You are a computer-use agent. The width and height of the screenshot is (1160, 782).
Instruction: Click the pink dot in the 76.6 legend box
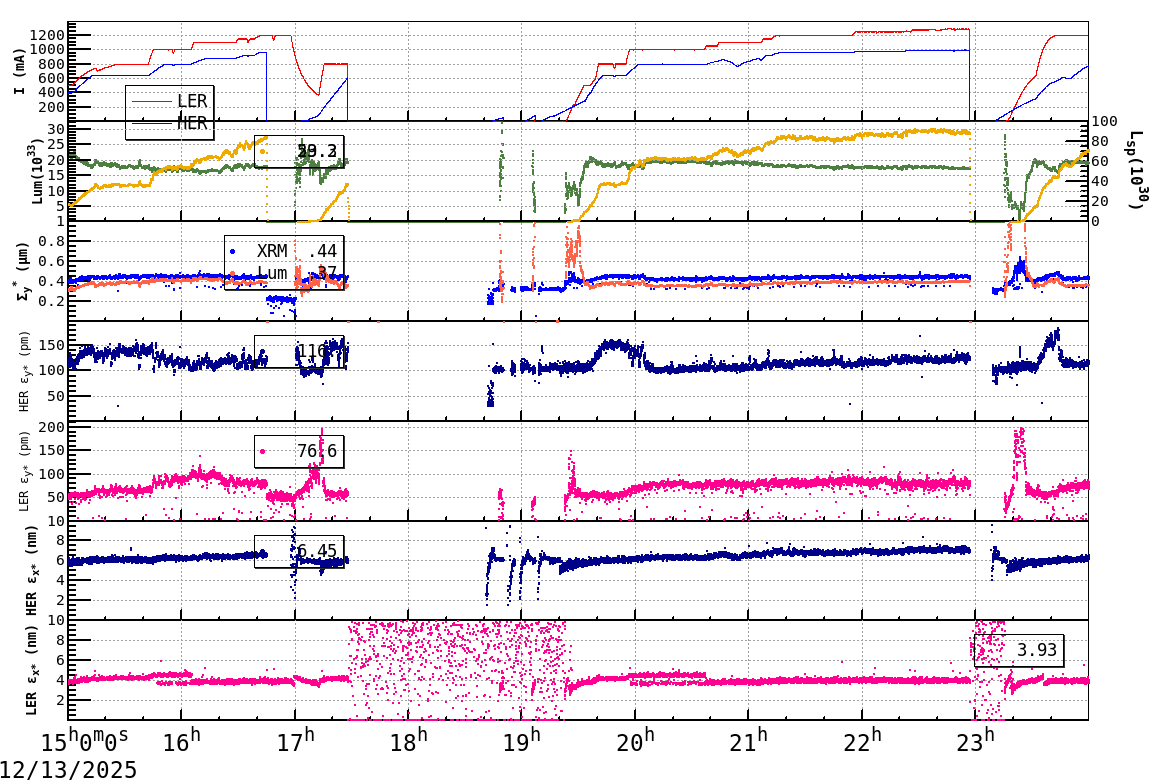(x=264, y=450)
